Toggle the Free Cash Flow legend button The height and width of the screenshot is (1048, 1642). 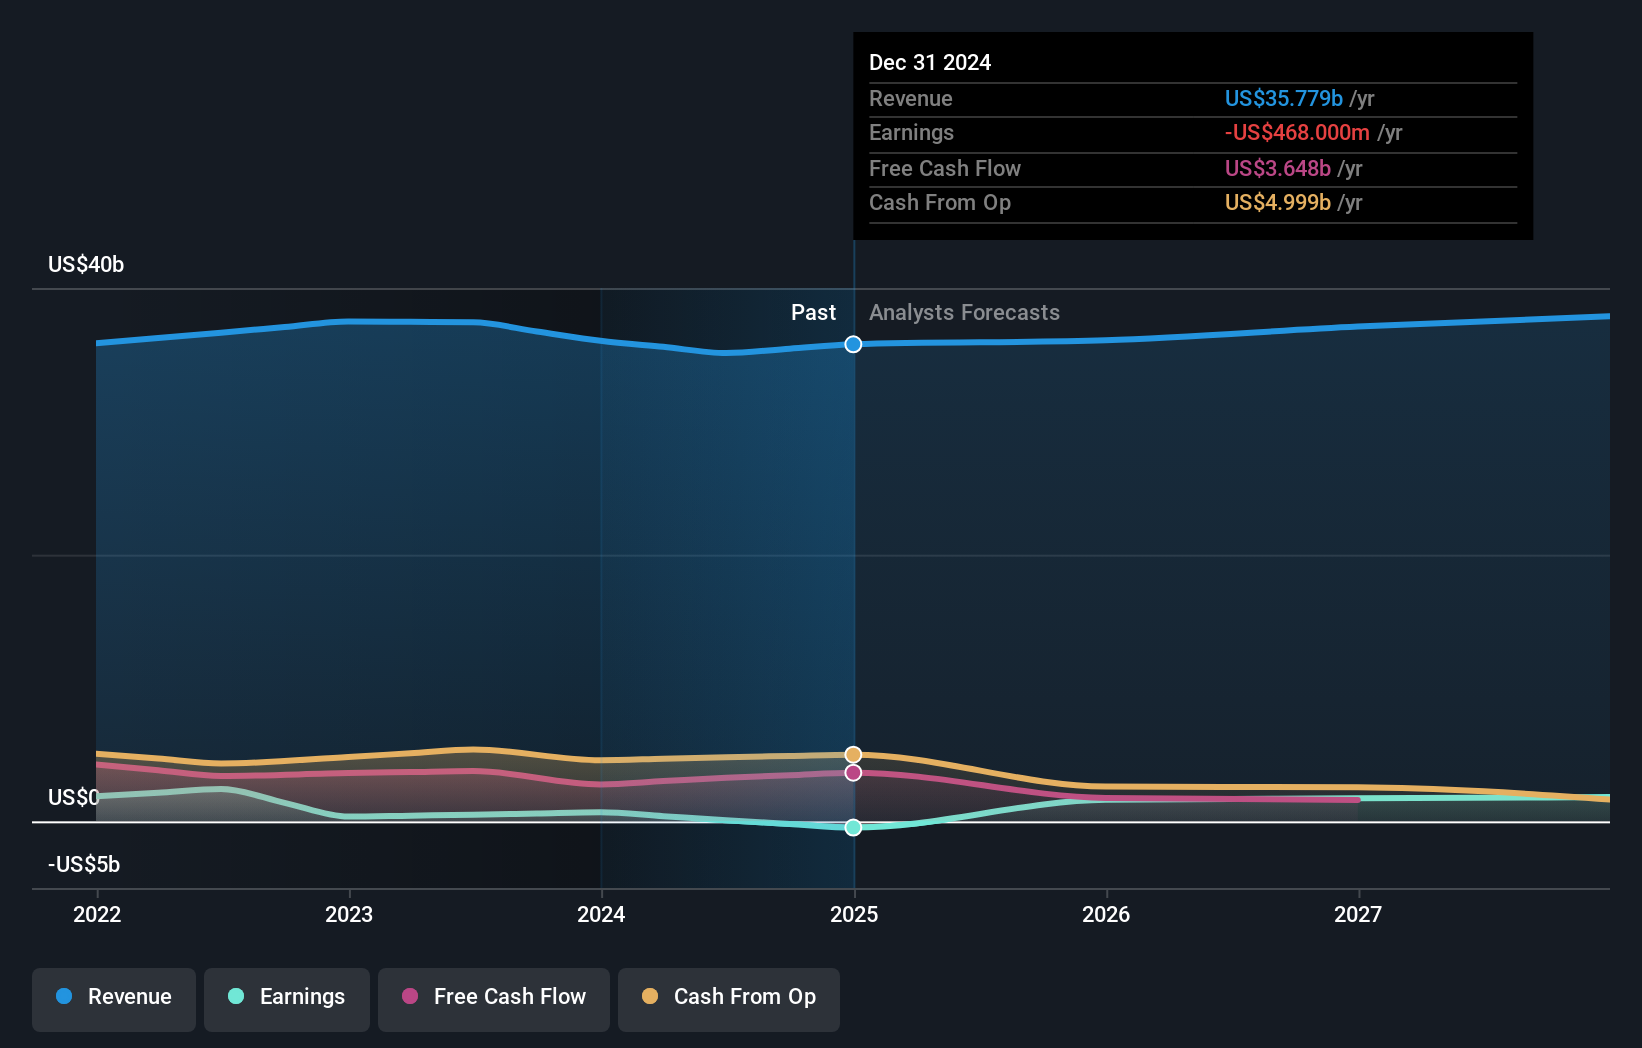pyautogui.click(x=494, y=999)
